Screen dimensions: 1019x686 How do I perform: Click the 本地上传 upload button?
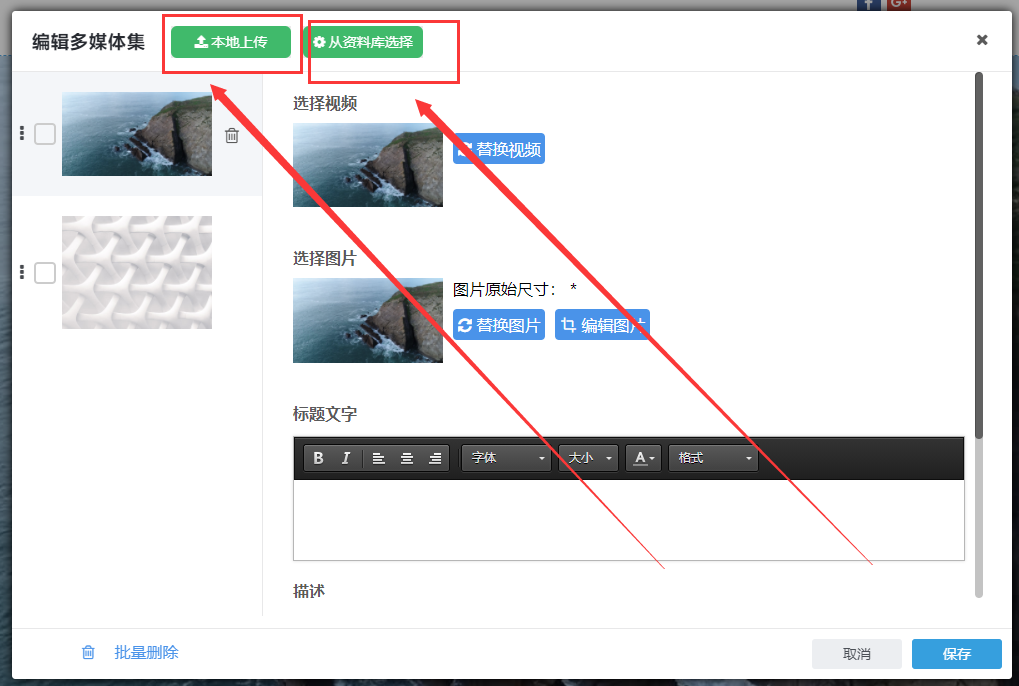point(231,42)
